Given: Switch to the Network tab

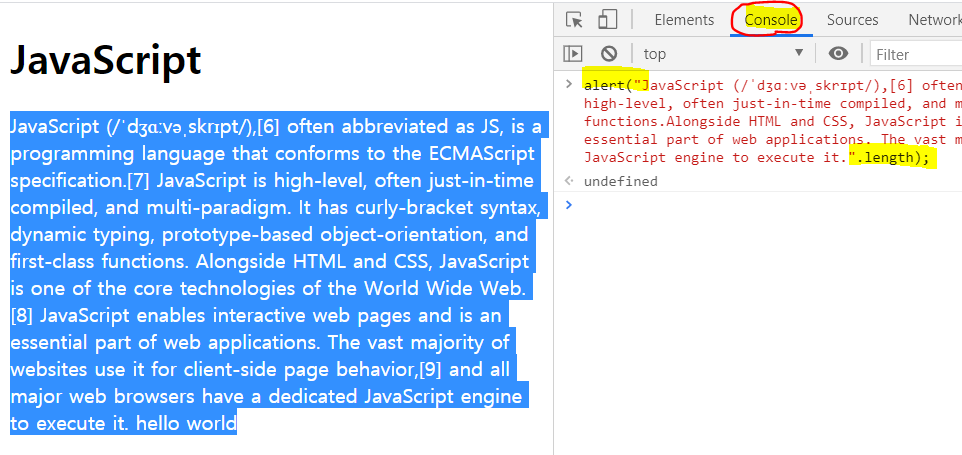Looking at the screenshot, I should [x=934, y=20].
